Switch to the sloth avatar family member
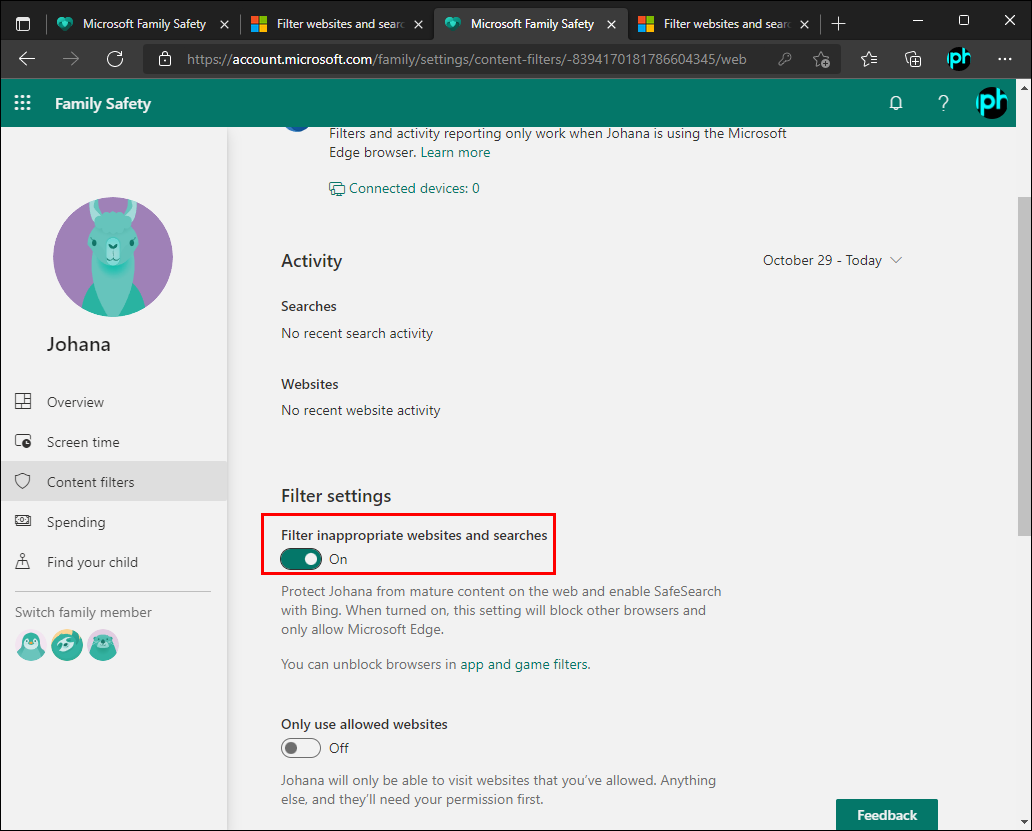This screenshot has width=1032, height=831. (x=67, y=645)
